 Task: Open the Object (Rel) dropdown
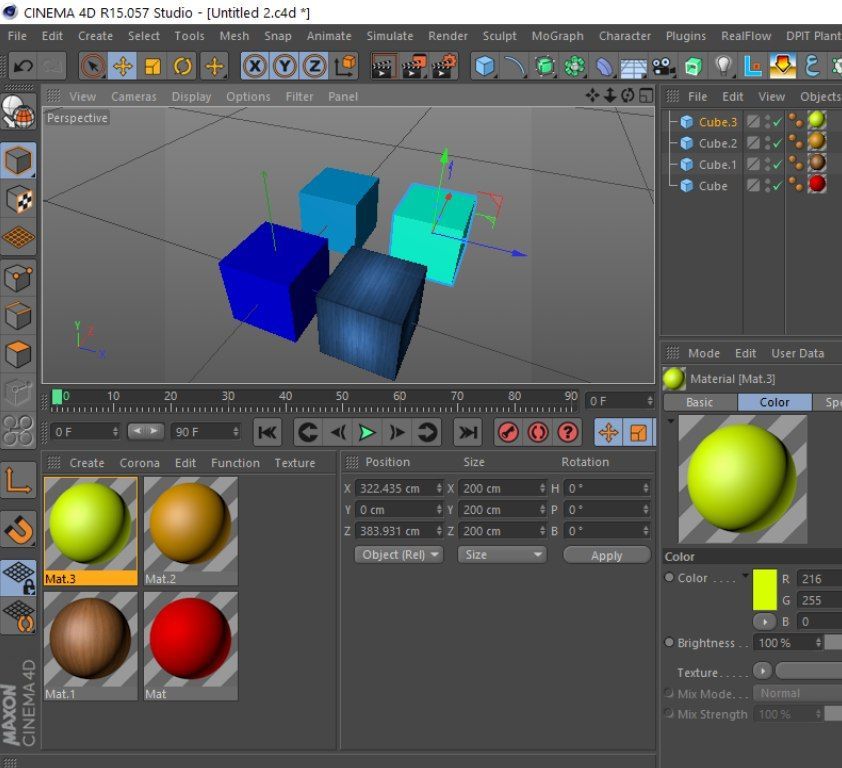coord(399,555)
